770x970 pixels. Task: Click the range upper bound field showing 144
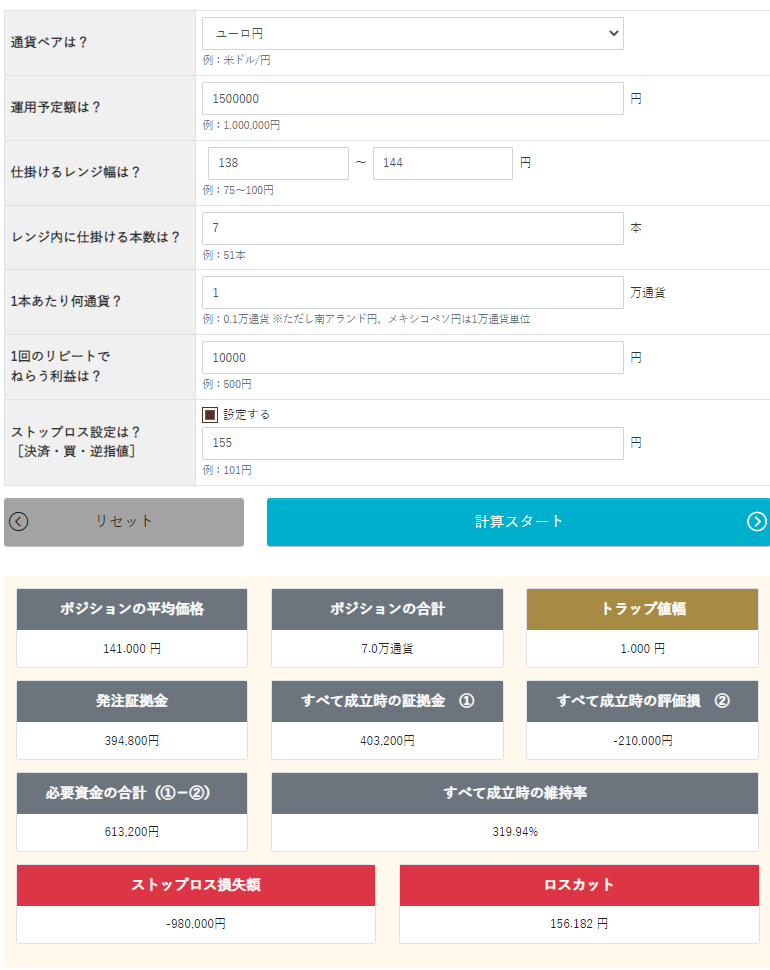pyautogui.click(x=443, y=163)
